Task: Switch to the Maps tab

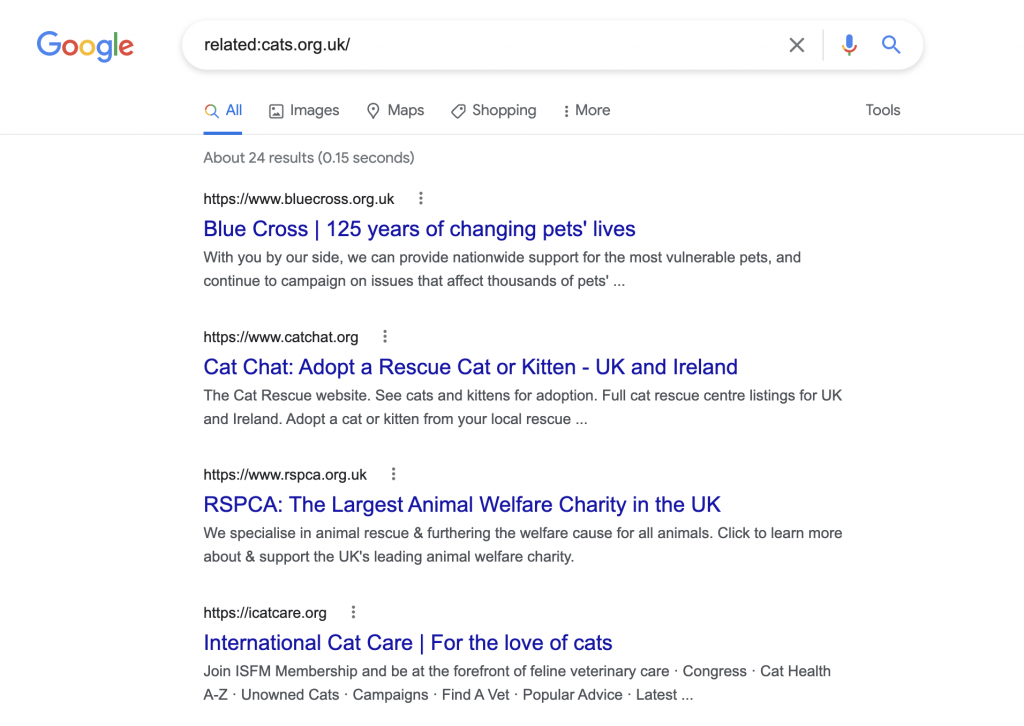Action: 395,110
